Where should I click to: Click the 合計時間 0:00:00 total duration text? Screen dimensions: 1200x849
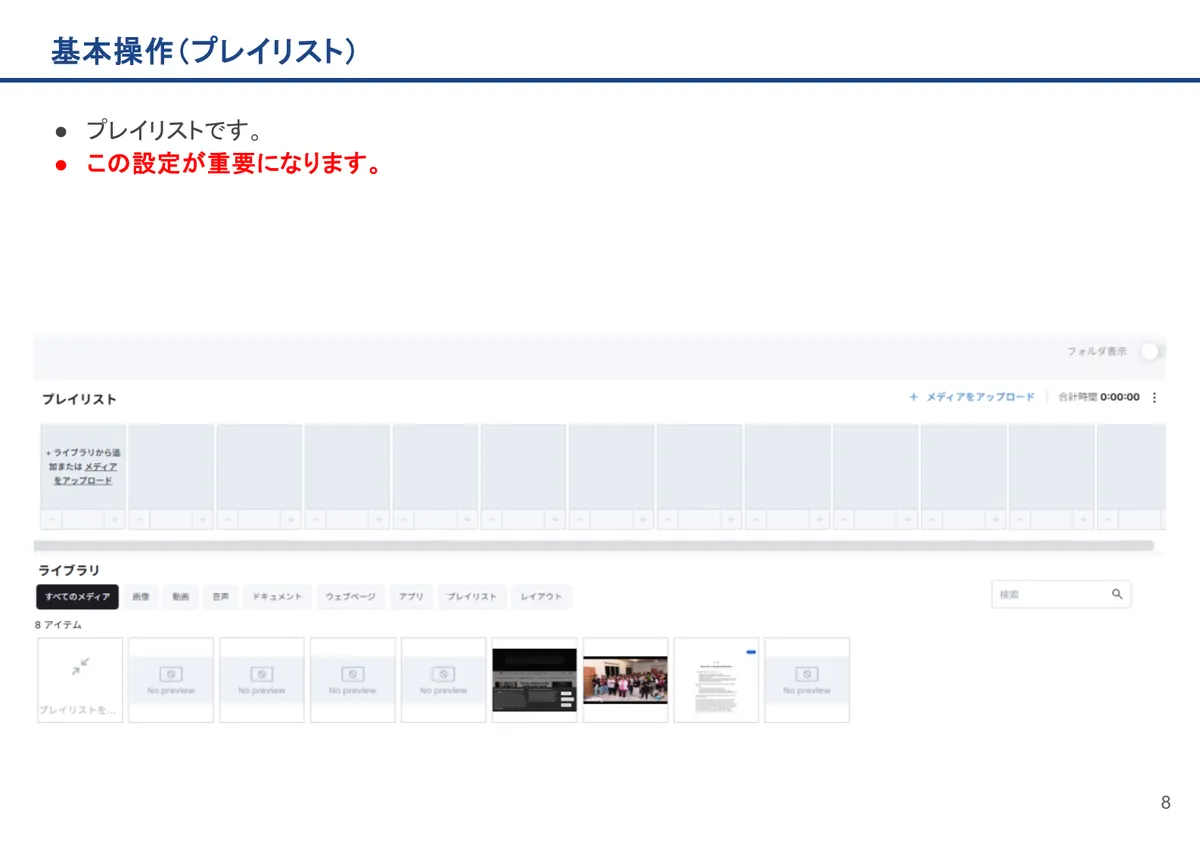point(1099,397)
